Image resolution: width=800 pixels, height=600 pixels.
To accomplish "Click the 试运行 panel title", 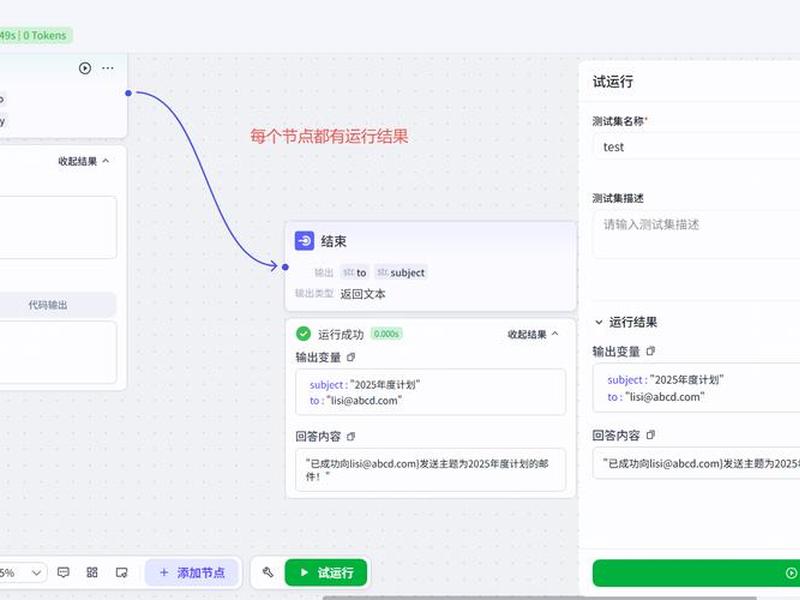I will 613,81.
